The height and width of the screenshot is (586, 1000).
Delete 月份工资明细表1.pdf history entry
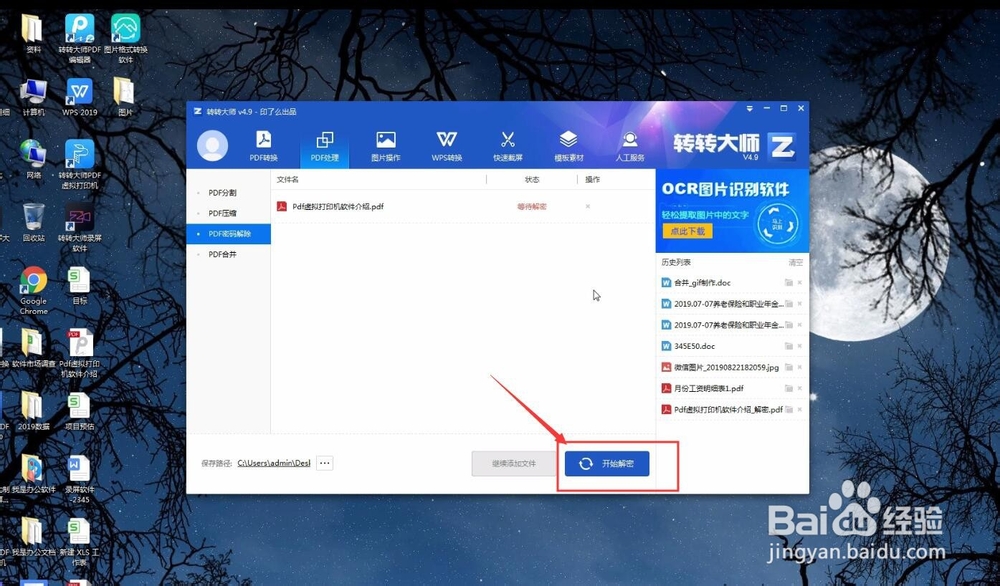pos(800,388)
